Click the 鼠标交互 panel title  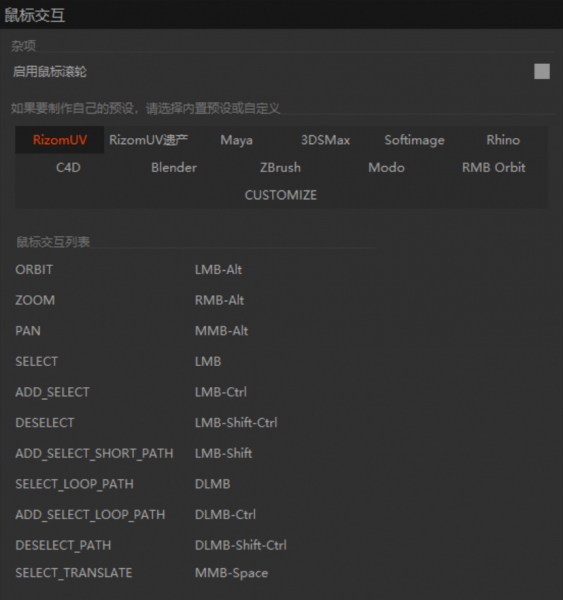(34, 15)
